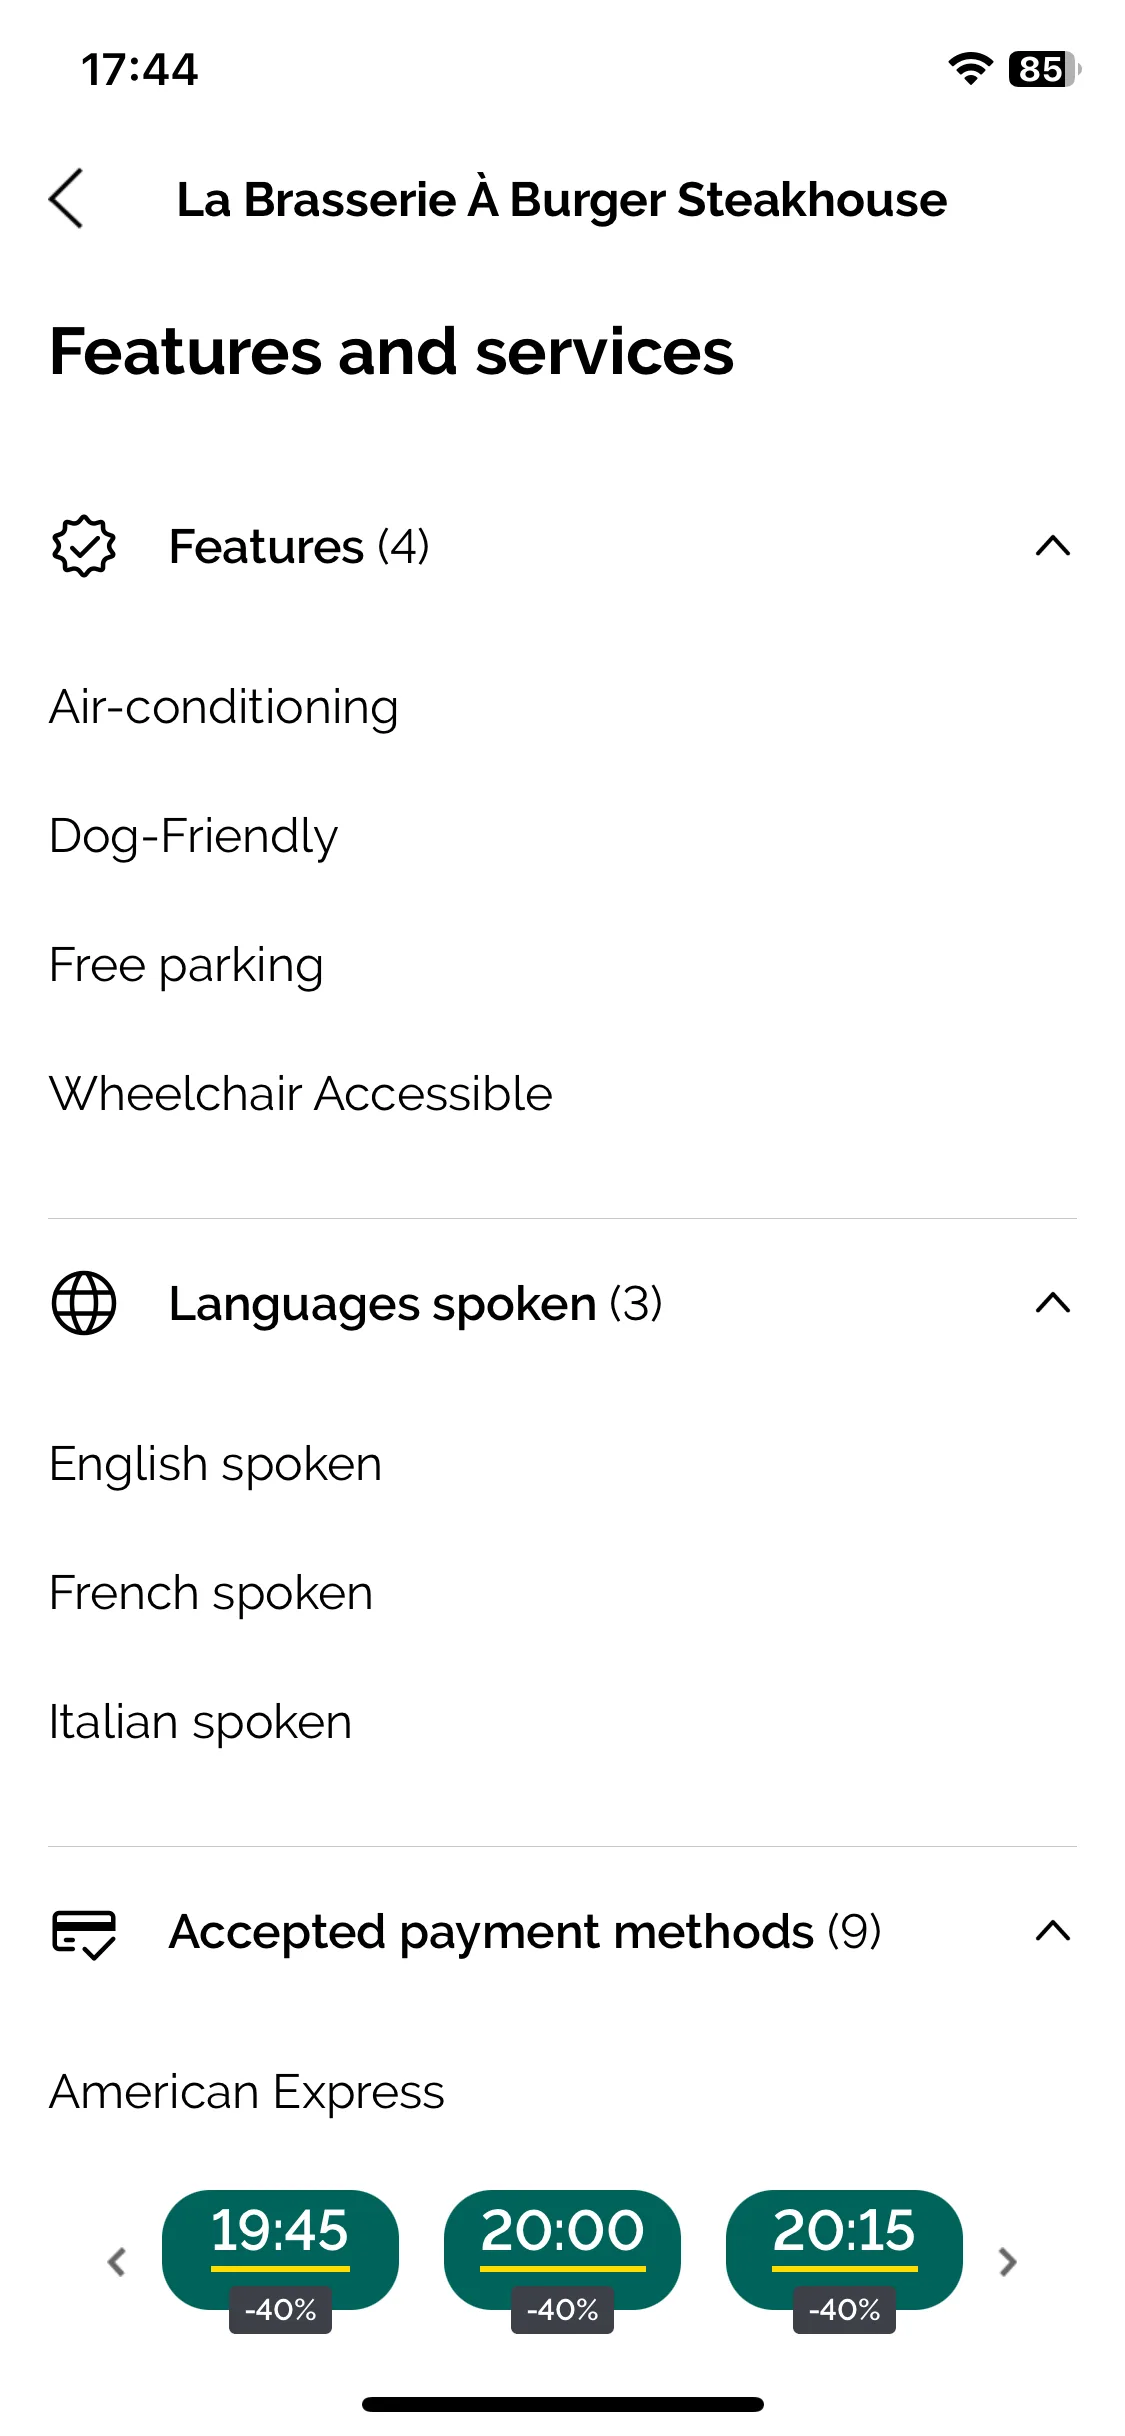Tap the Languages spoken (3) header

(x=416, y=1304)
